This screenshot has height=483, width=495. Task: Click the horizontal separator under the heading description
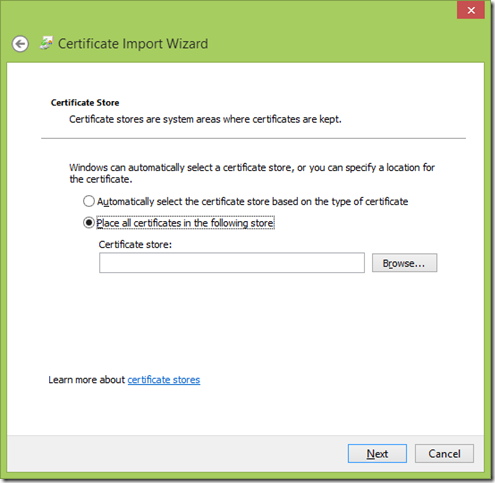(253, 138)
